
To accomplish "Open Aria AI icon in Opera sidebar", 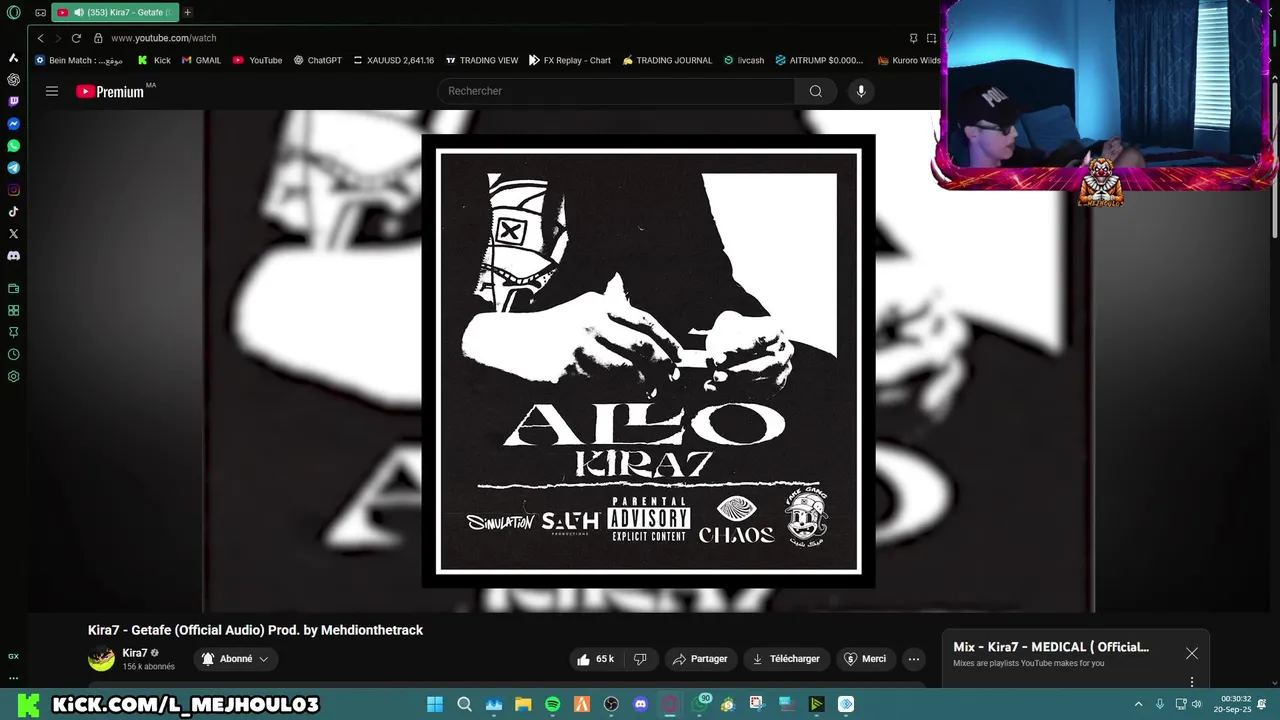I will (x=13, y=57).
